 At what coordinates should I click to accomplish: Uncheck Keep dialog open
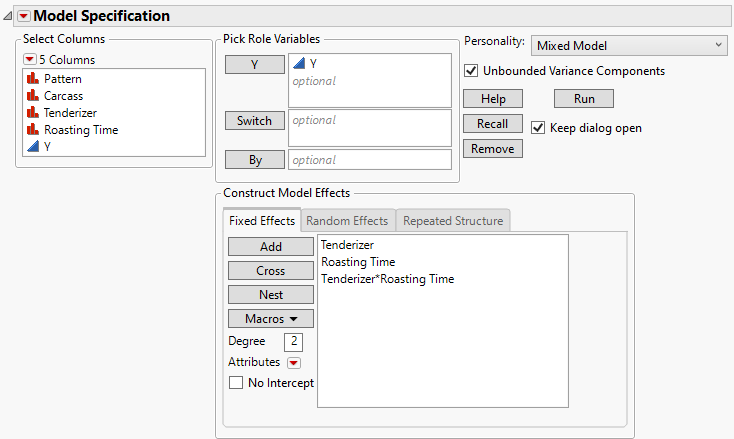(x=539, y=128)
